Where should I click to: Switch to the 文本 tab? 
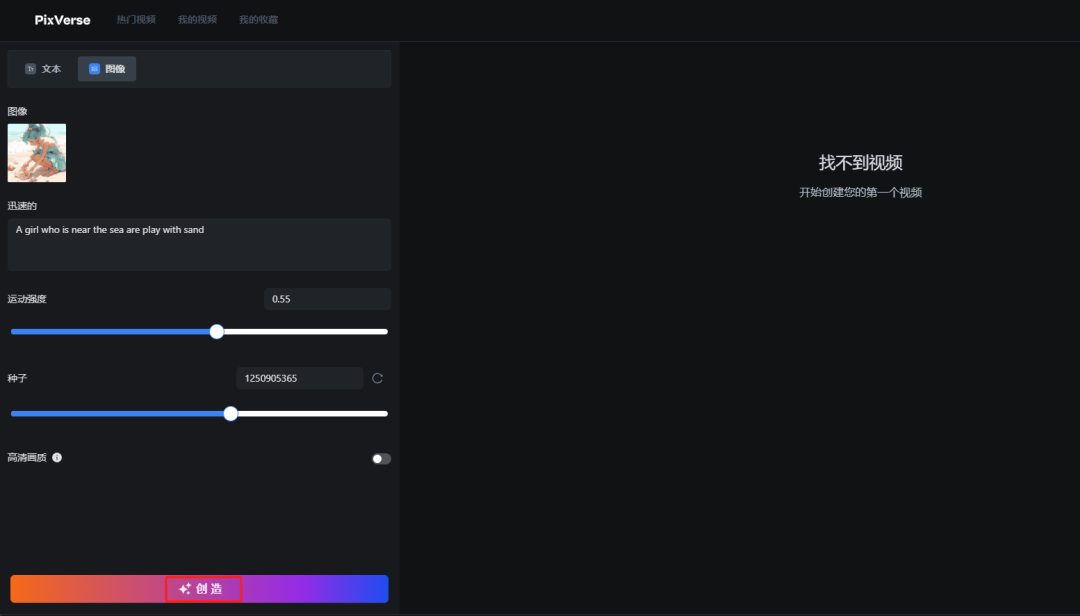(x=42, y=68)
